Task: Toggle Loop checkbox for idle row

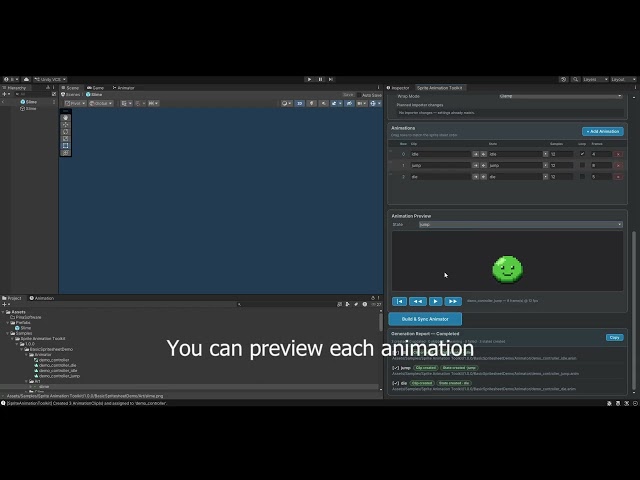Action: (x=582, y=154)
